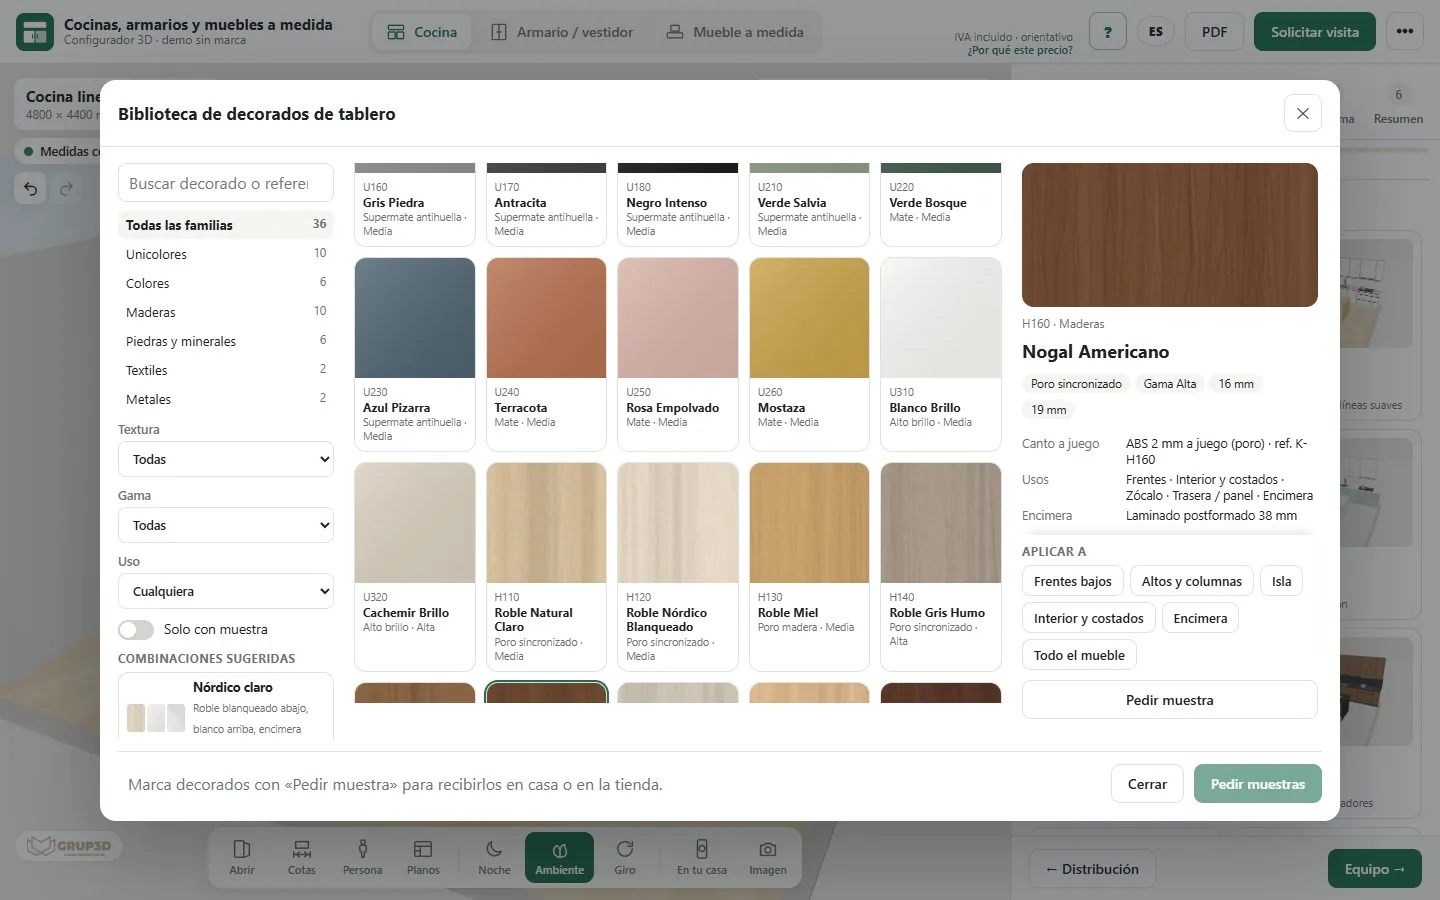
Task: Open the three-dot more options menu
Action: click(x=1405, y=32)
